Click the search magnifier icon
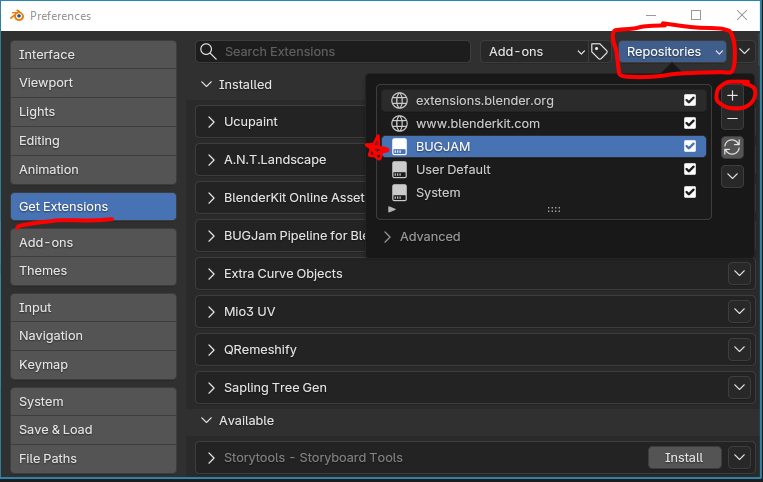Viewport: 763px width, 482px height. pyautogui.click(x=208, y=52)
